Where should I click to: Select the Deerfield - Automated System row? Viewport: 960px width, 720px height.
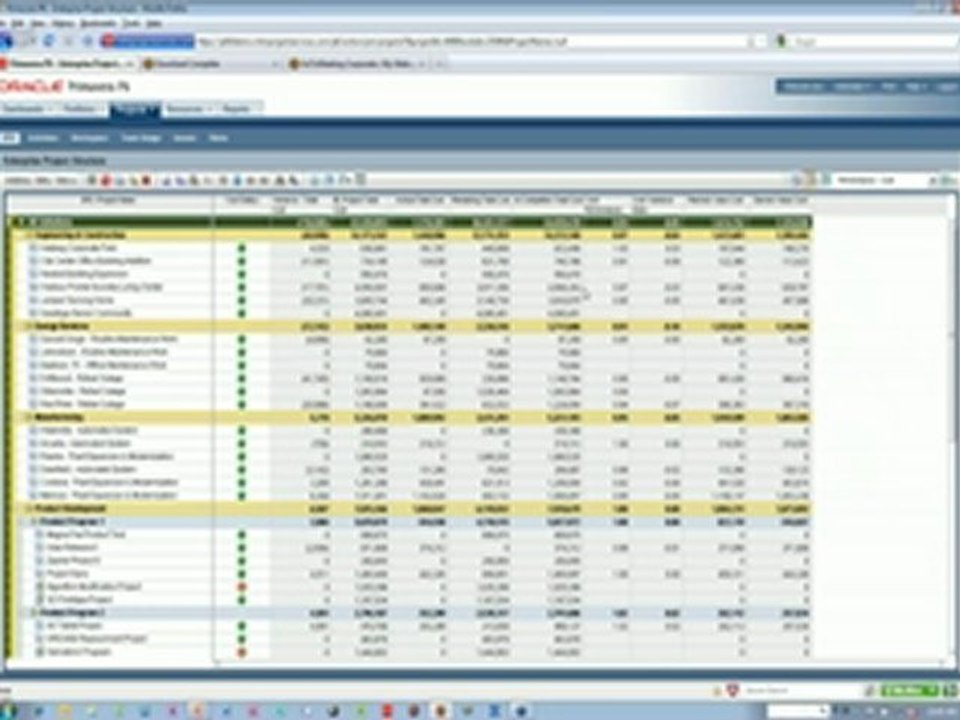pyautogui.click(x=410, y=470)
